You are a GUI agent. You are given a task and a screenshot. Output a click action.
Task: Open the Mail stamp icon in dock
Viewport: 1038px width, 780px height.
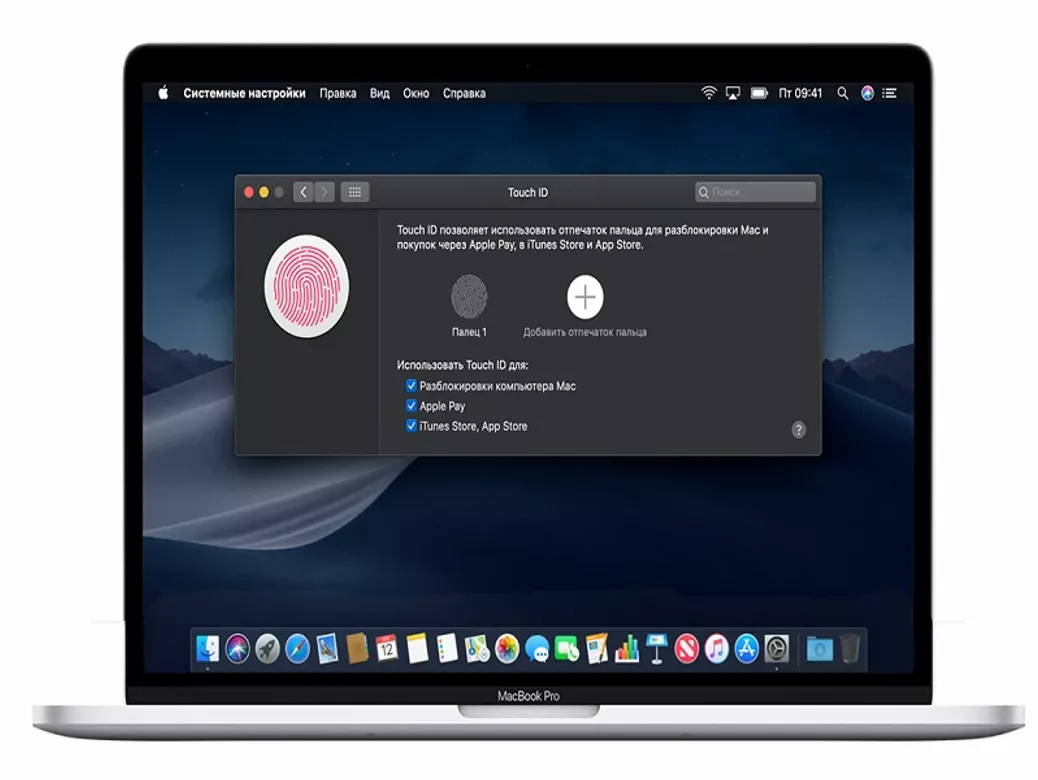327,648
